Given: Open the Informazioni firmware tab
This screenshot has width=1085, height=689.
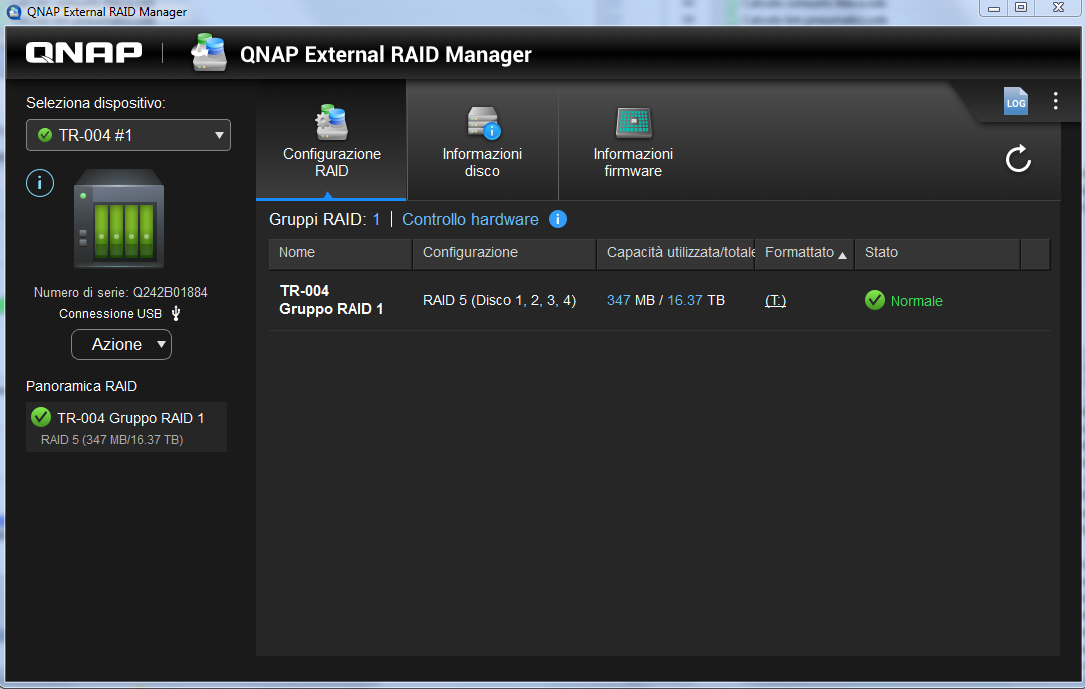Looking at the screenshot, I should (632, 141).
